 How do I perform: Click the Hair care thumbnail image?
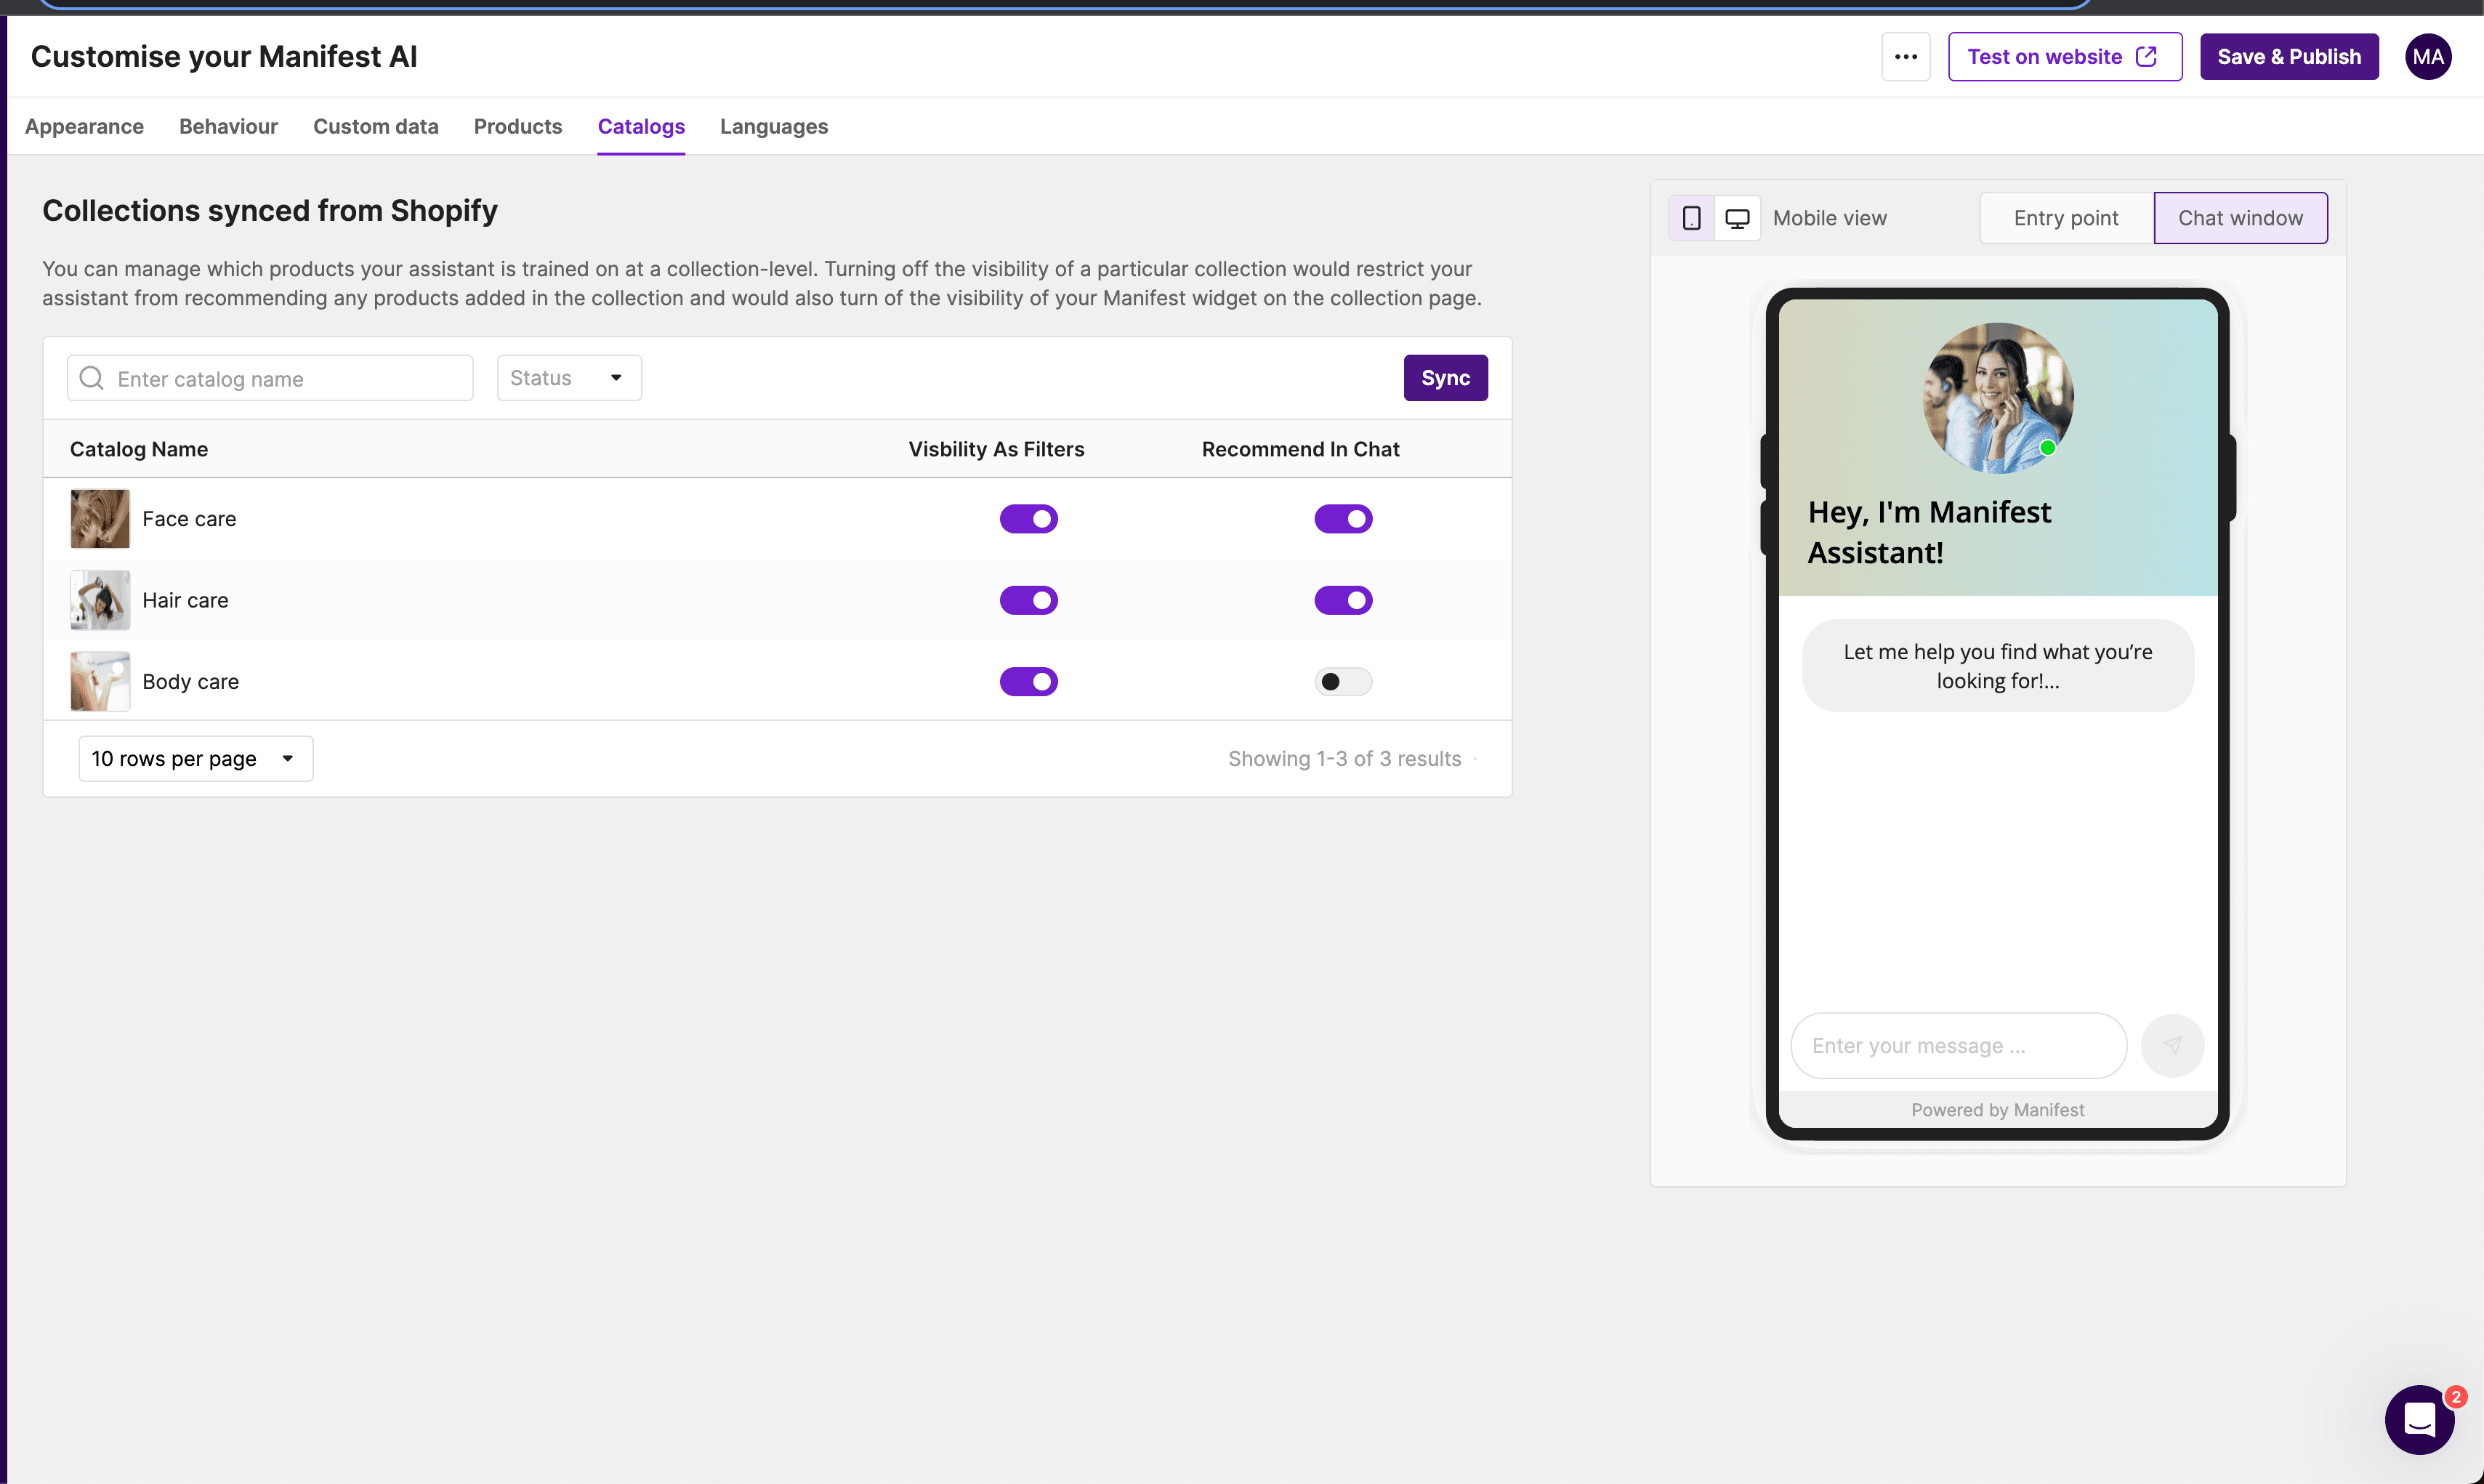(x=100, y=600)
